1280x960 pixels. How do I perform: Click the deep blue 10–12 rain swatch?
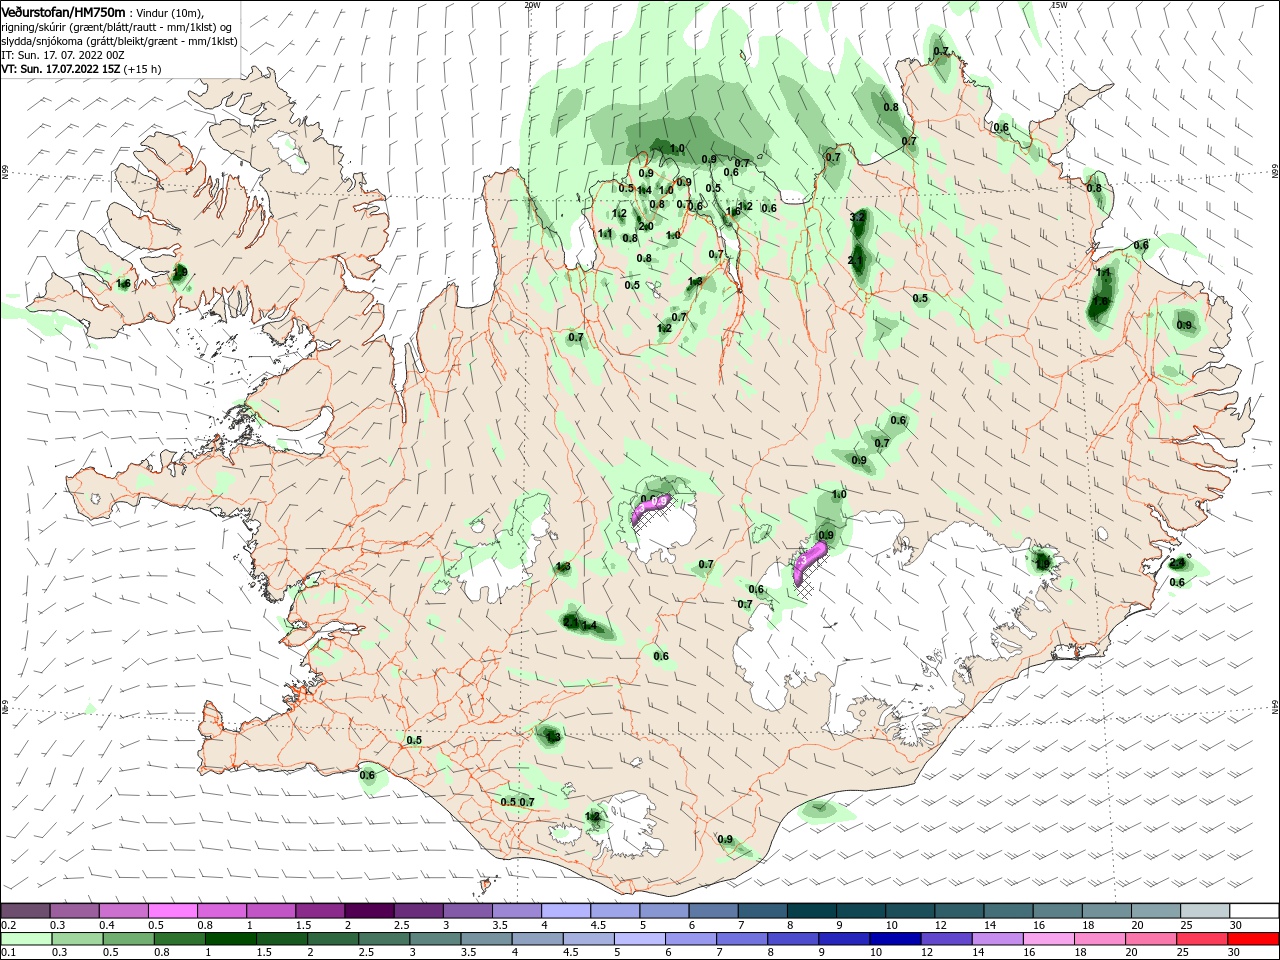(897, 939)
